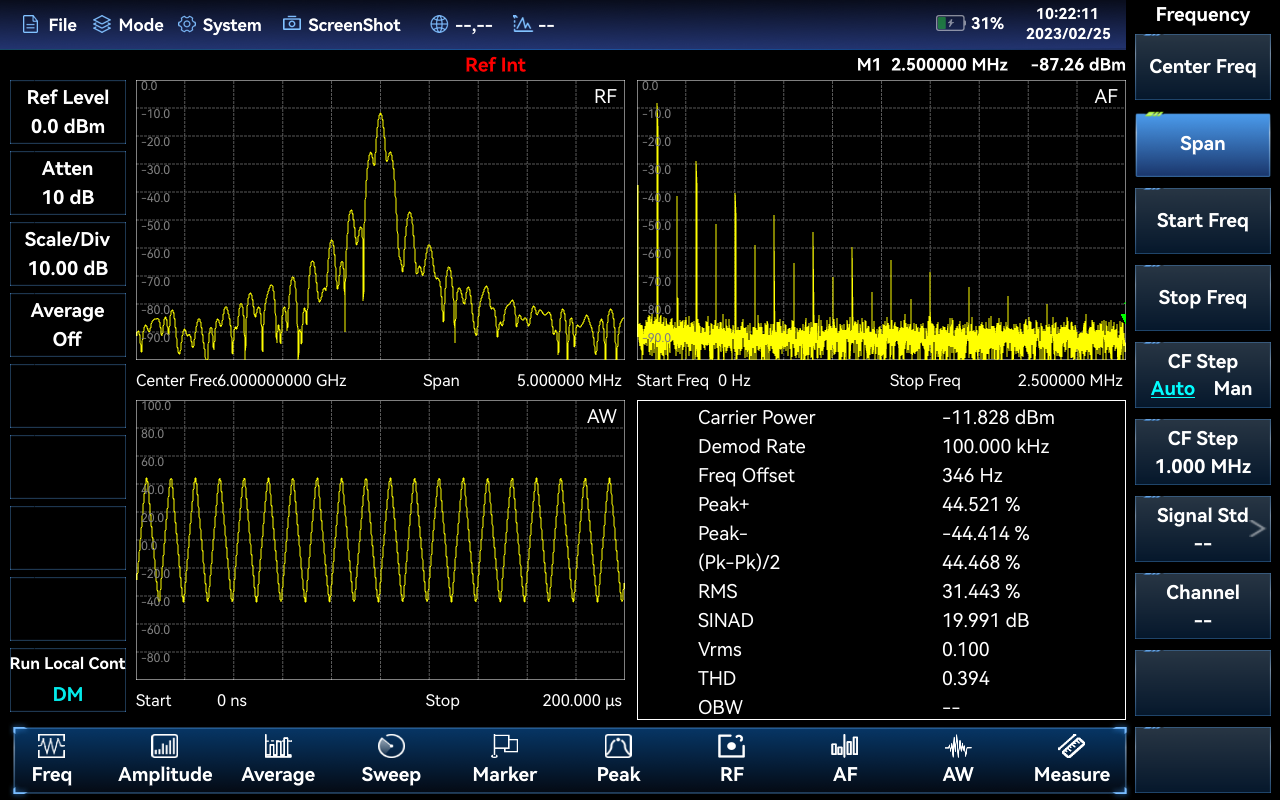This screenshot has height=800, width=1280.
Task: Expand the Signal Std submenu arrow
Action: point(1258,529)
